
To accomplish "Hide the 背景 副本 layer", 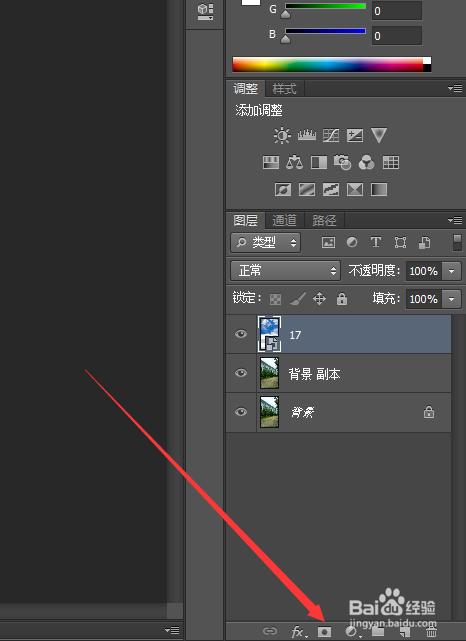I will point(241,373).
